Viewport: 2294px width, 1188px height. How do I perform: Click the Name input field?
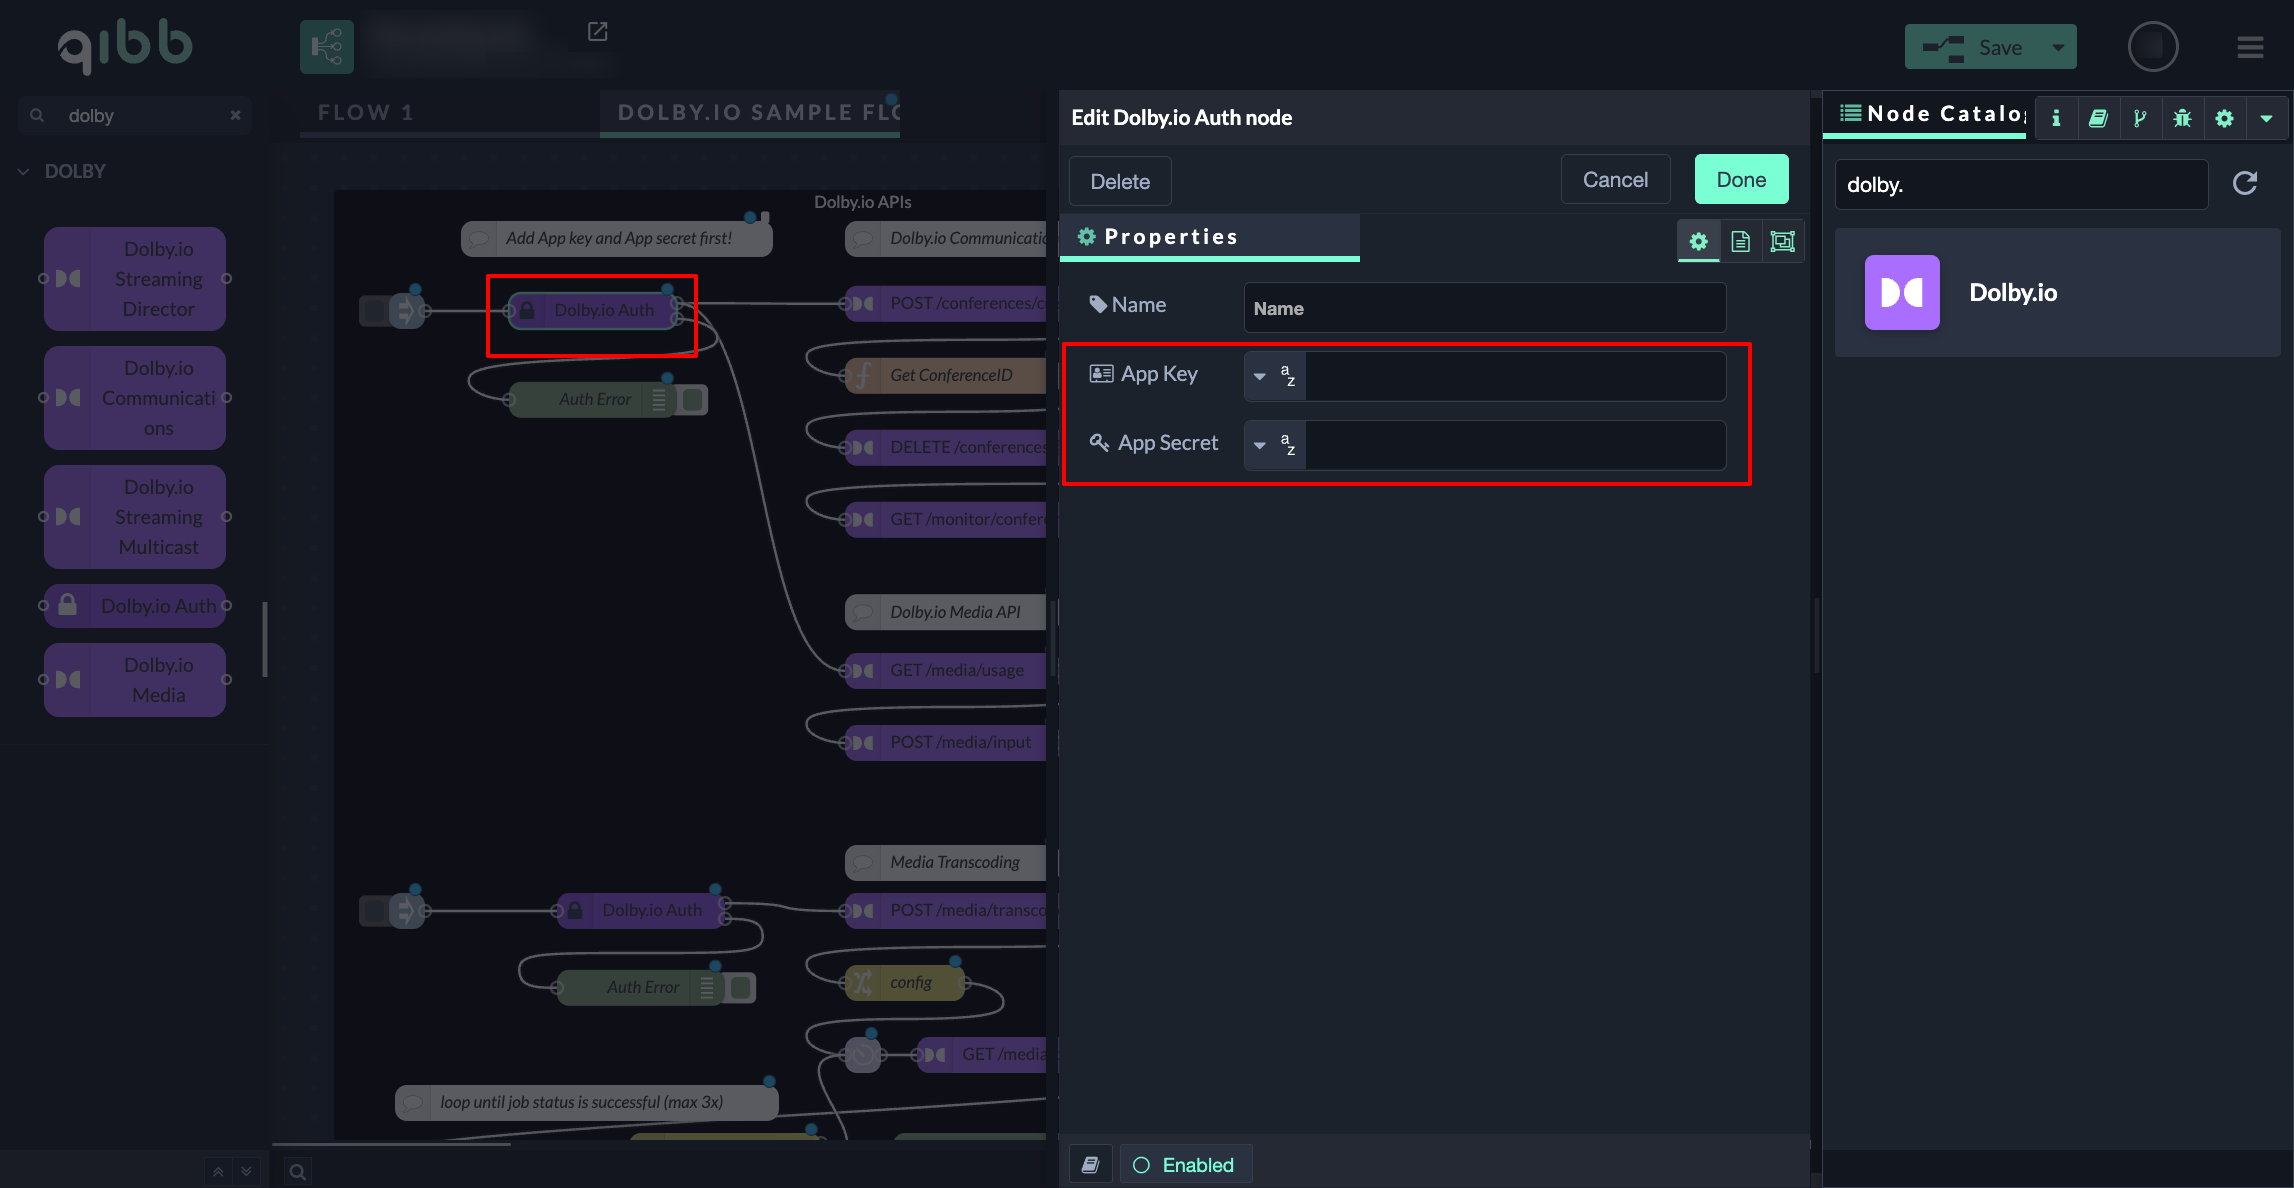coord(1484,308)
